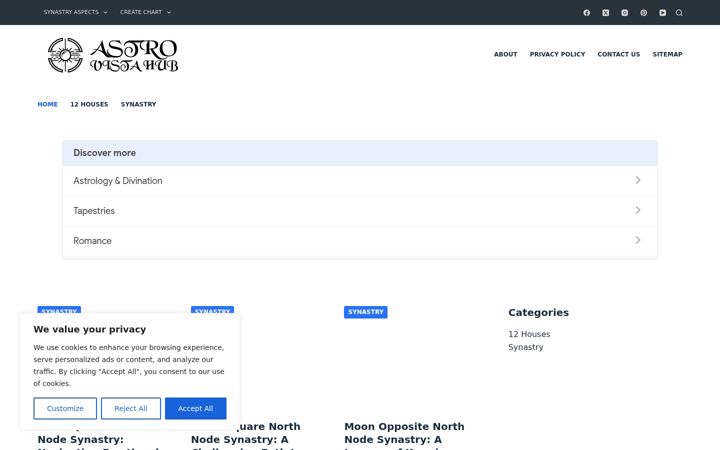
Task: Open the Moon Opposite North Node article
Action: (404, 435)
